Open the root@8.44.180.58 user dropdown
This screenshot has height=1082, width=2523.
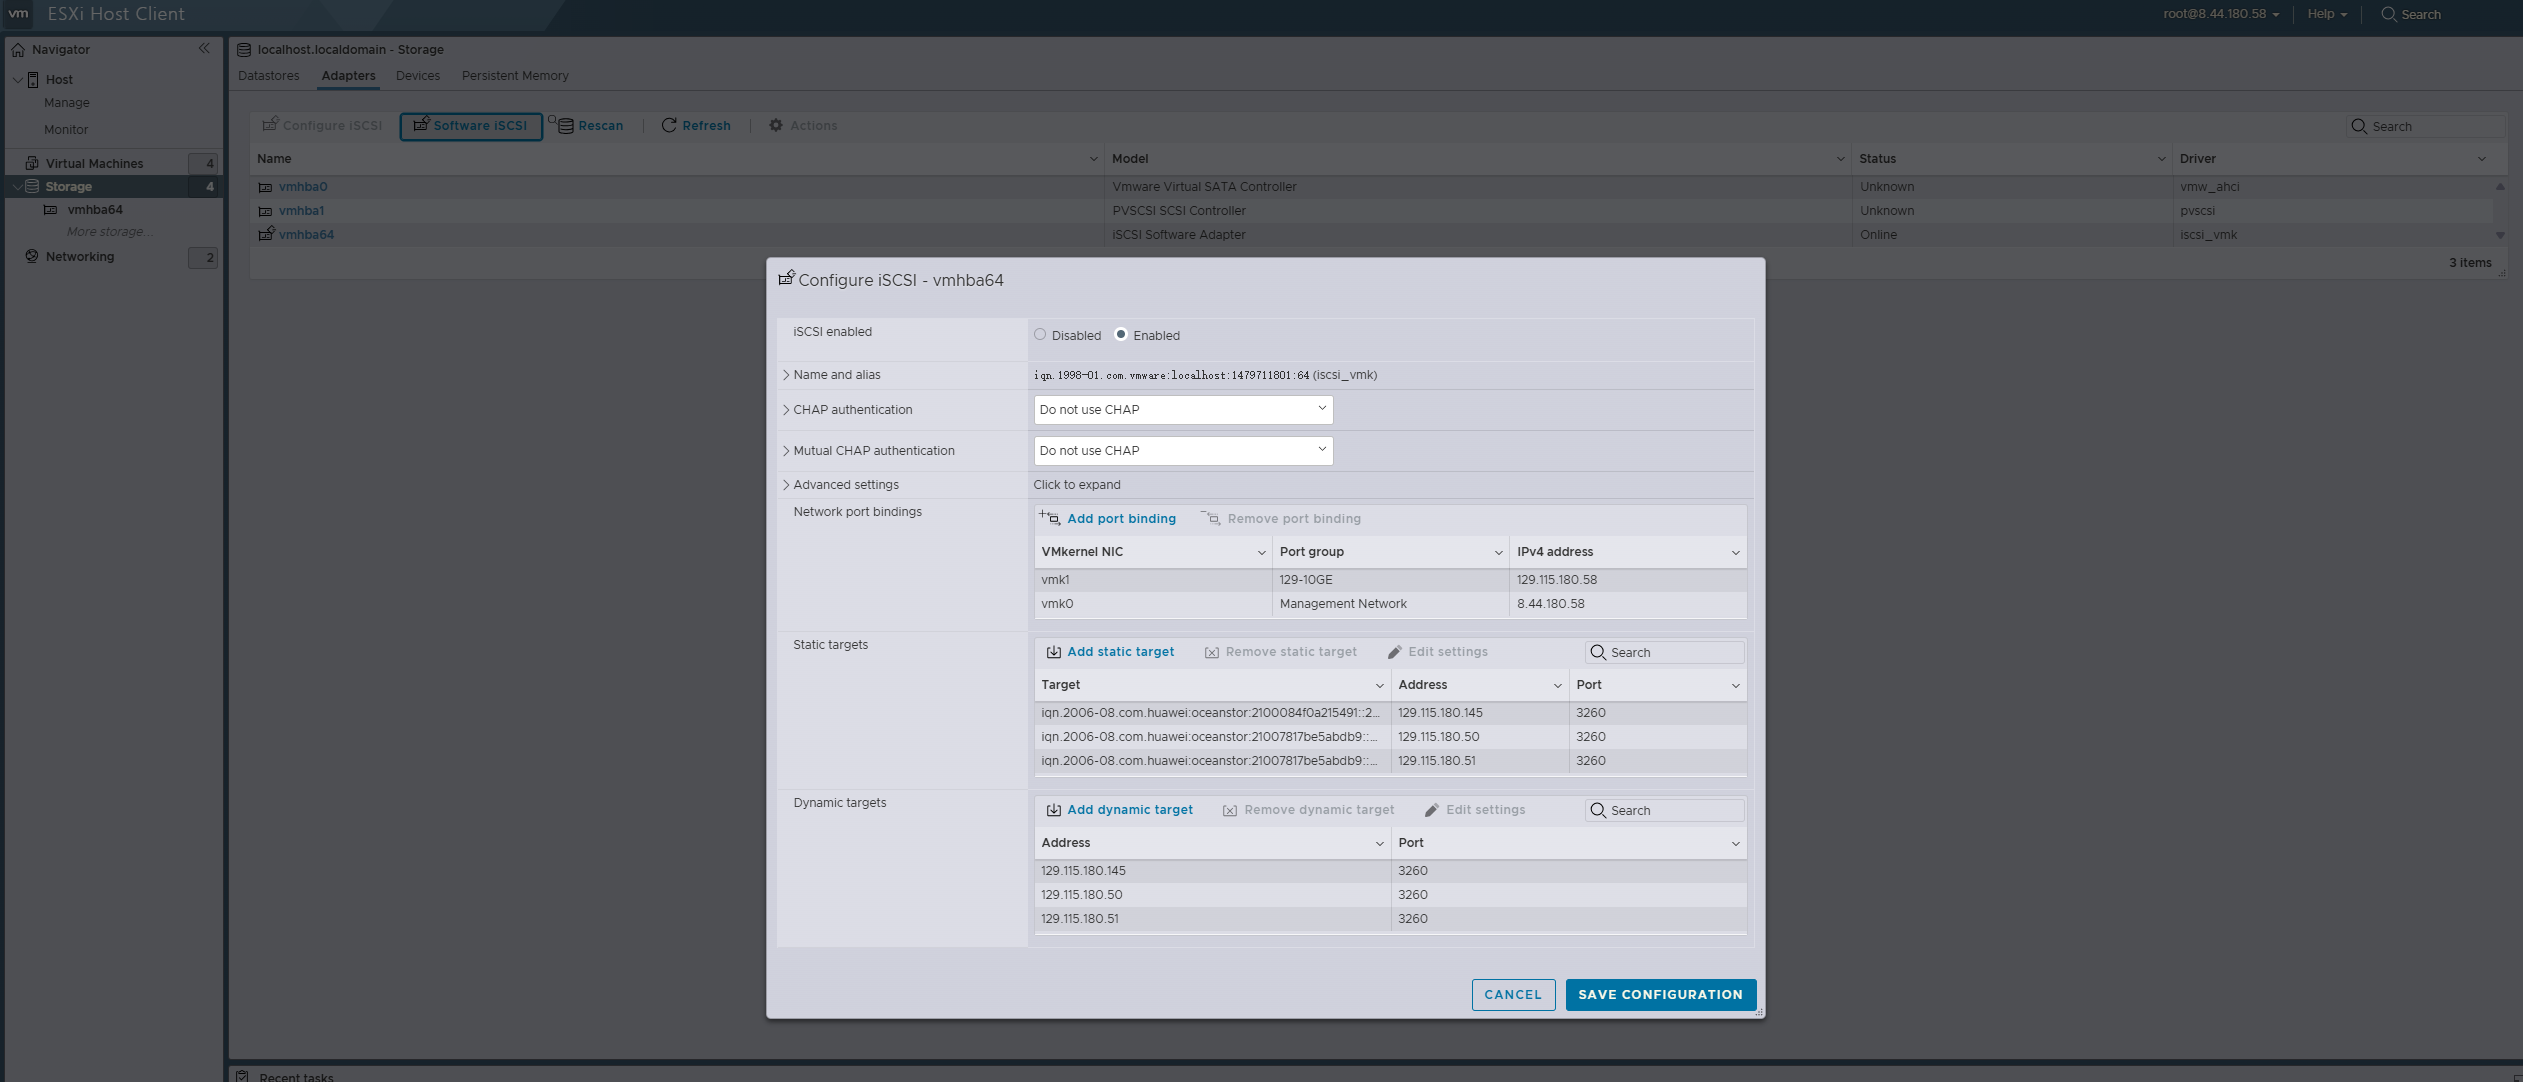2221,14
